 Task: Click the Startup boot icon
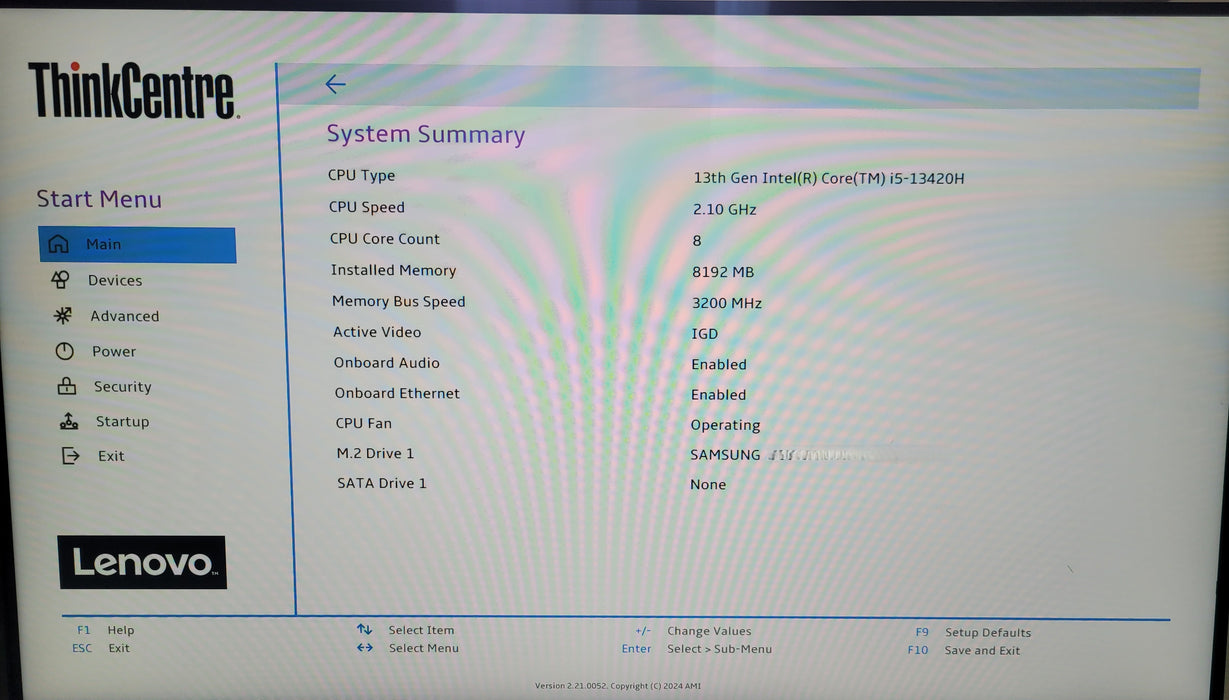click(69, 421)
